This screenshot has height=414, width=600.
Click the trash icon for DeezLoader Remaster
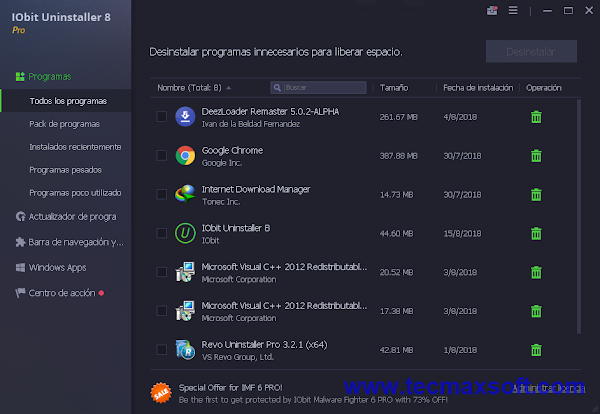pos(536,117)
